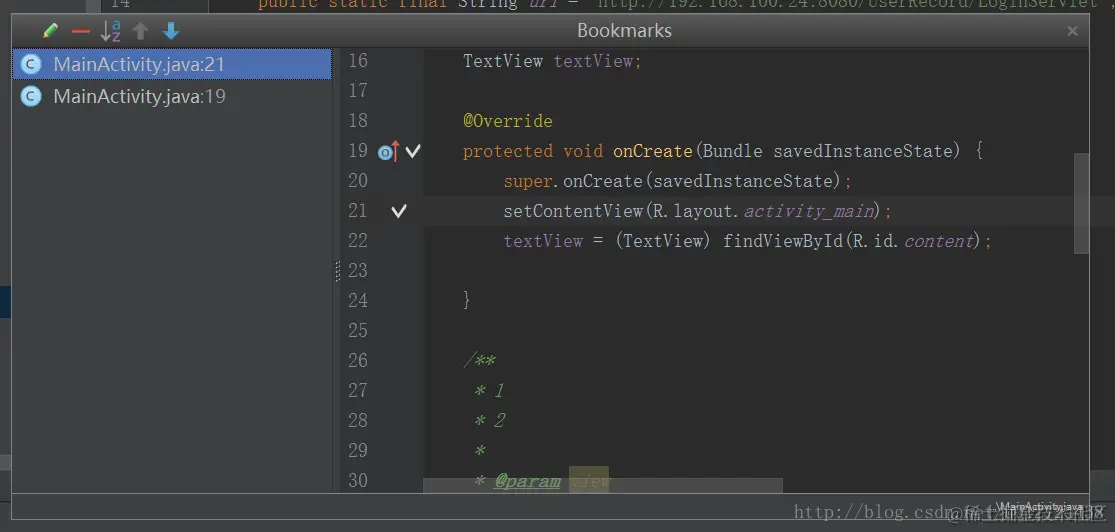Viewport: 1115px width, 532px height.
Task: Click line number 16 in gutter
Action: click(x=358, y=61)
